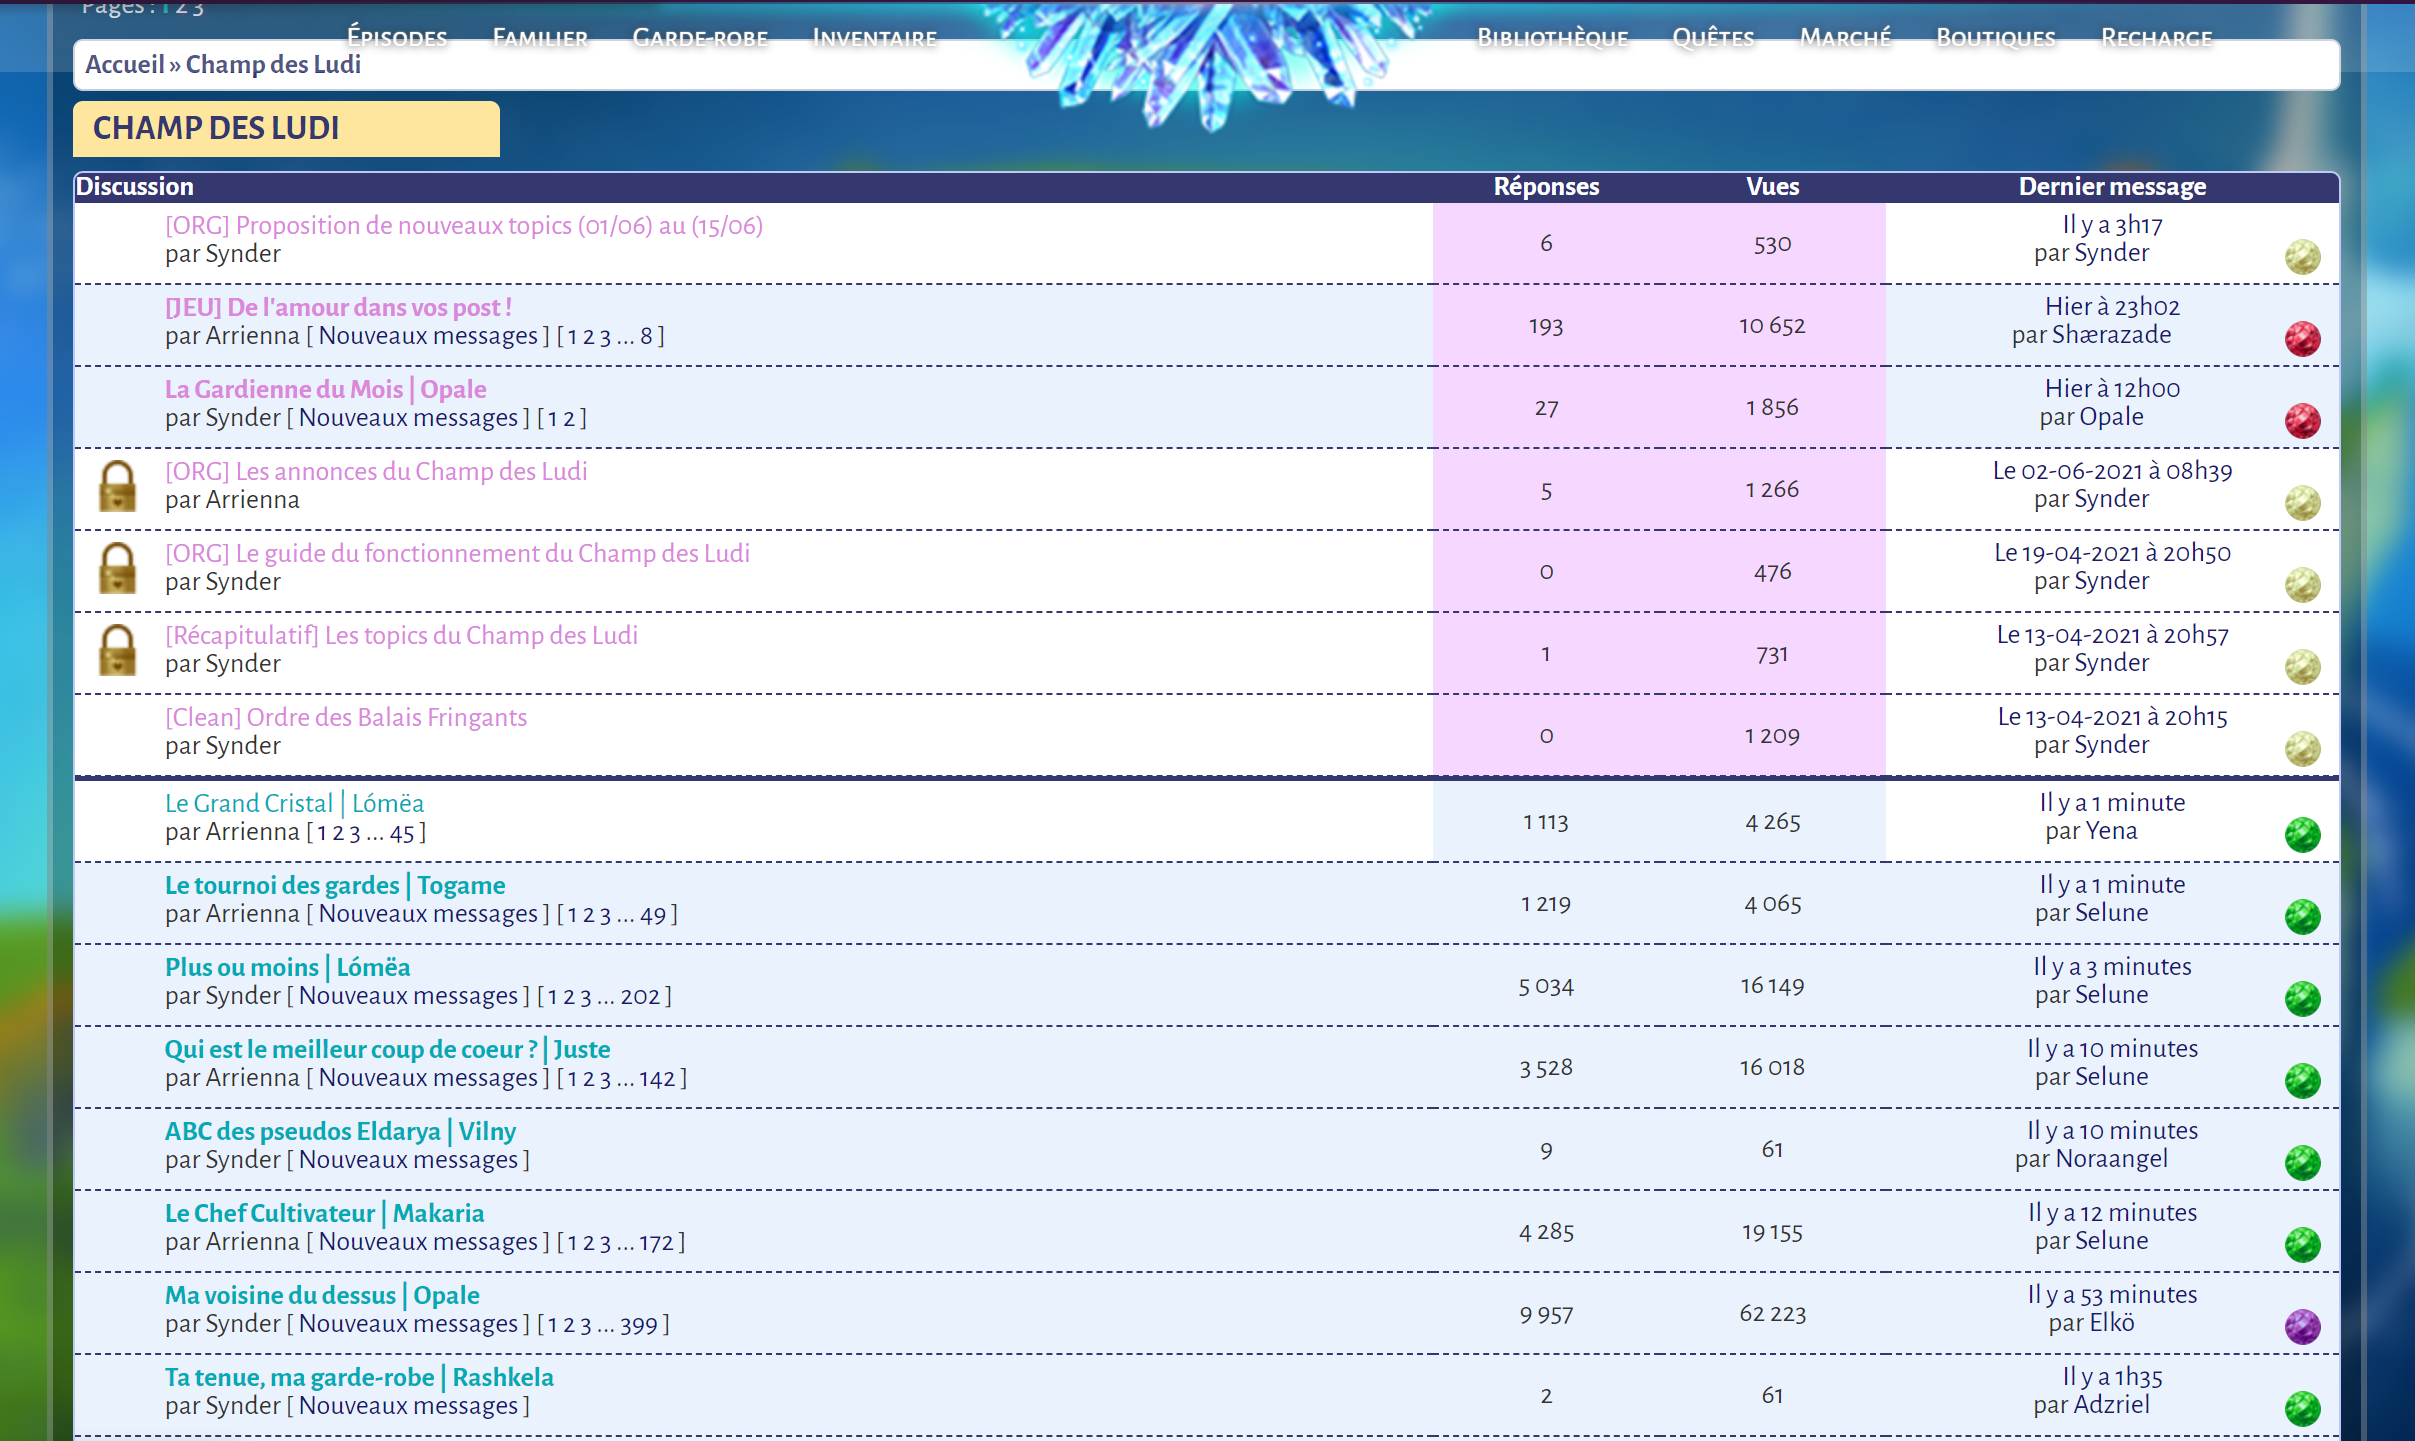Click the purple gem icon in Ma voisine row
The image size is (2415, 1441).
(2302, 1327)
